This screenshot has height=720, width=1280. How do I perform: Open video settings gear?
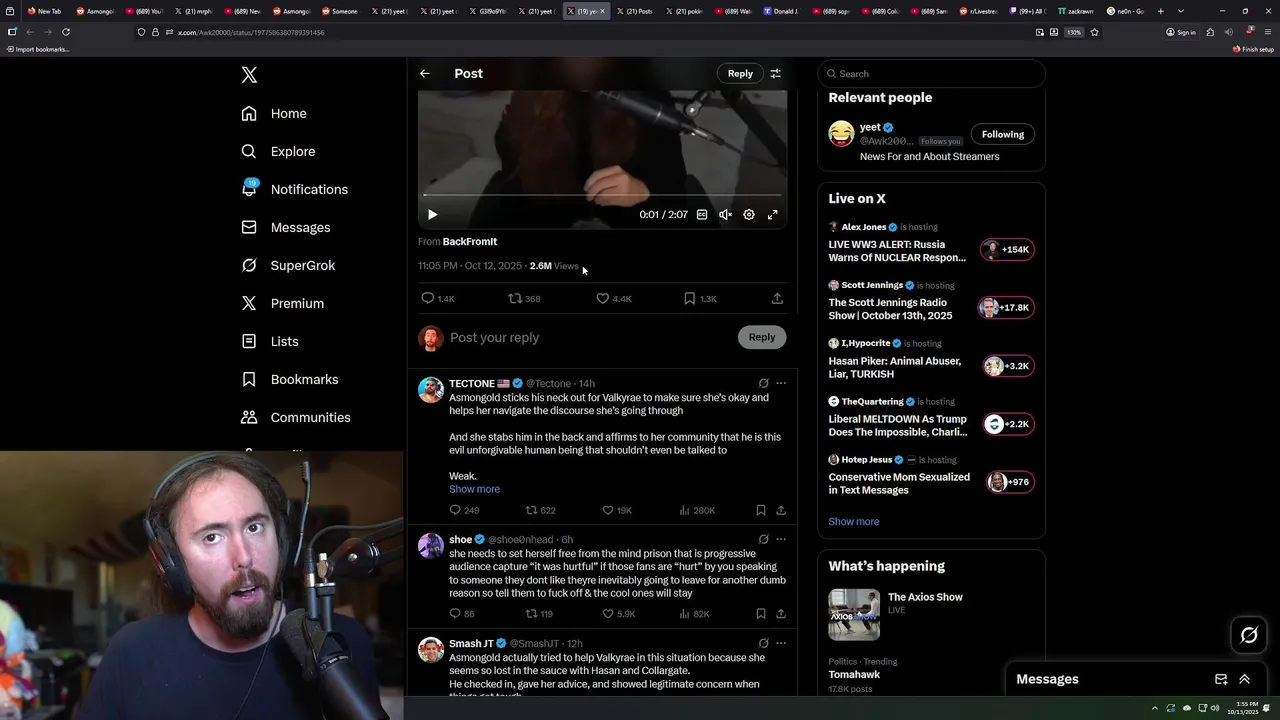[749, 214]
